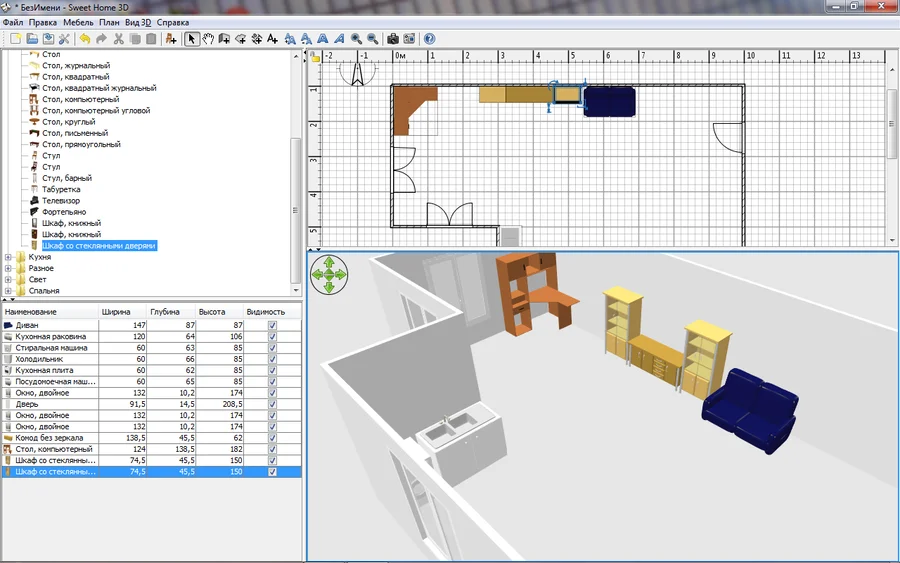Click the Add furniture to home icon
Screen dimensions: 900x563
pyautogui.click(x=171, y=39)
